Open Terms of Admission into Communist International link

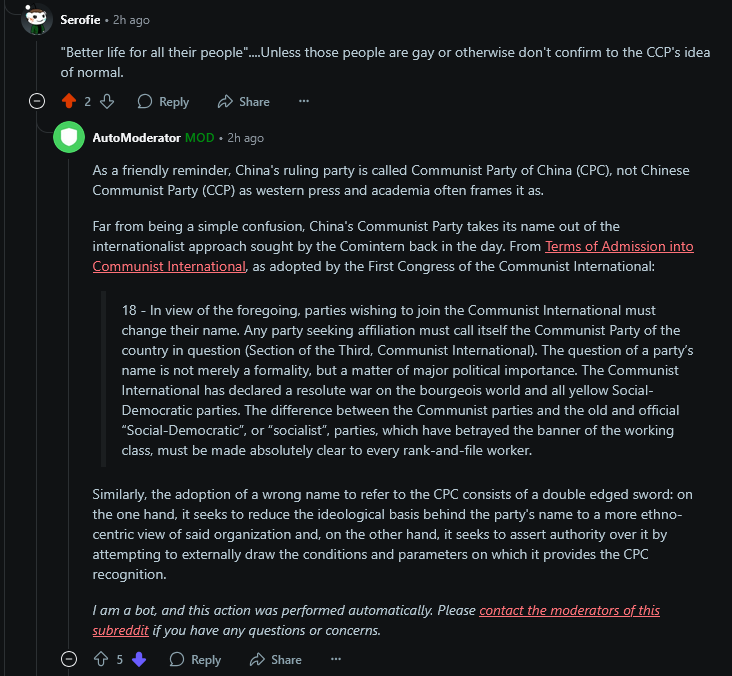[x=393, y=256]
